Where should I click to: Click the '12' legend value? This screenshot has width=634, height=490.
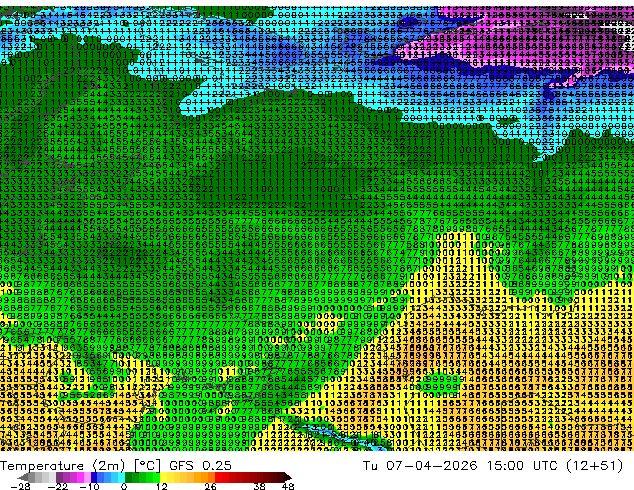click(162, 486)
